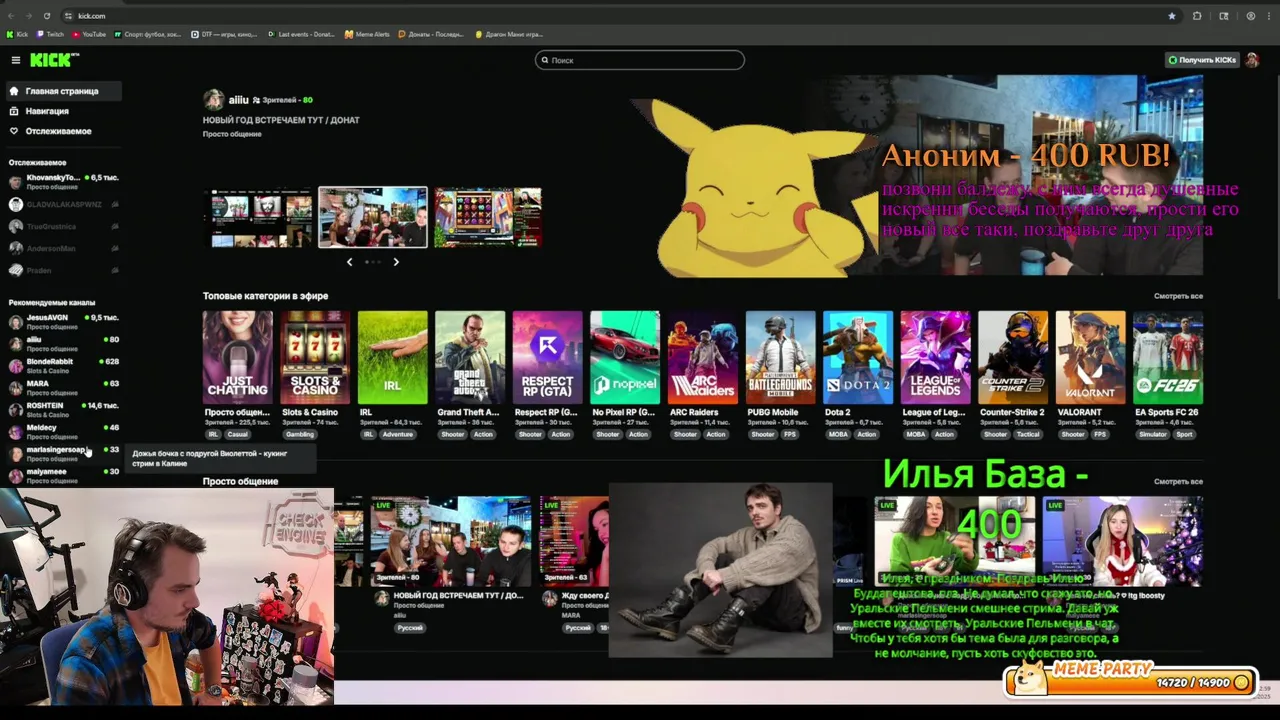Open BlondeRabbit recommended channel

point(64,365)
